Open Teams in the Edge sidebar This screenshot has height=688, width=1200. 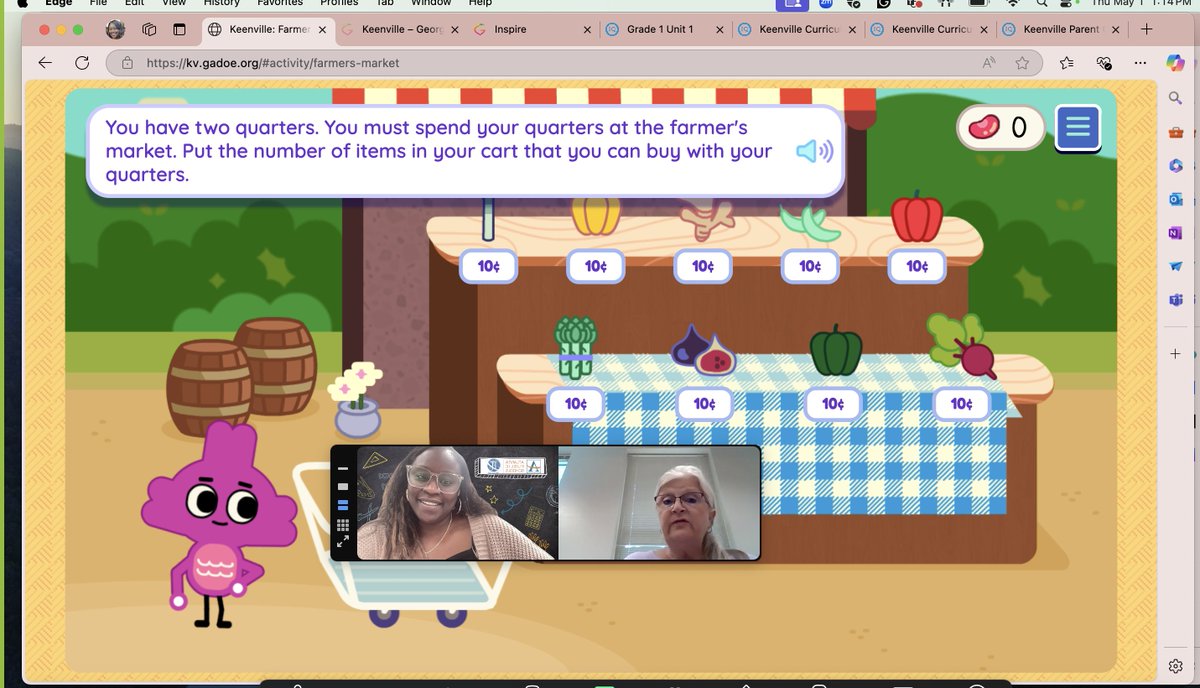(1175, 300)
